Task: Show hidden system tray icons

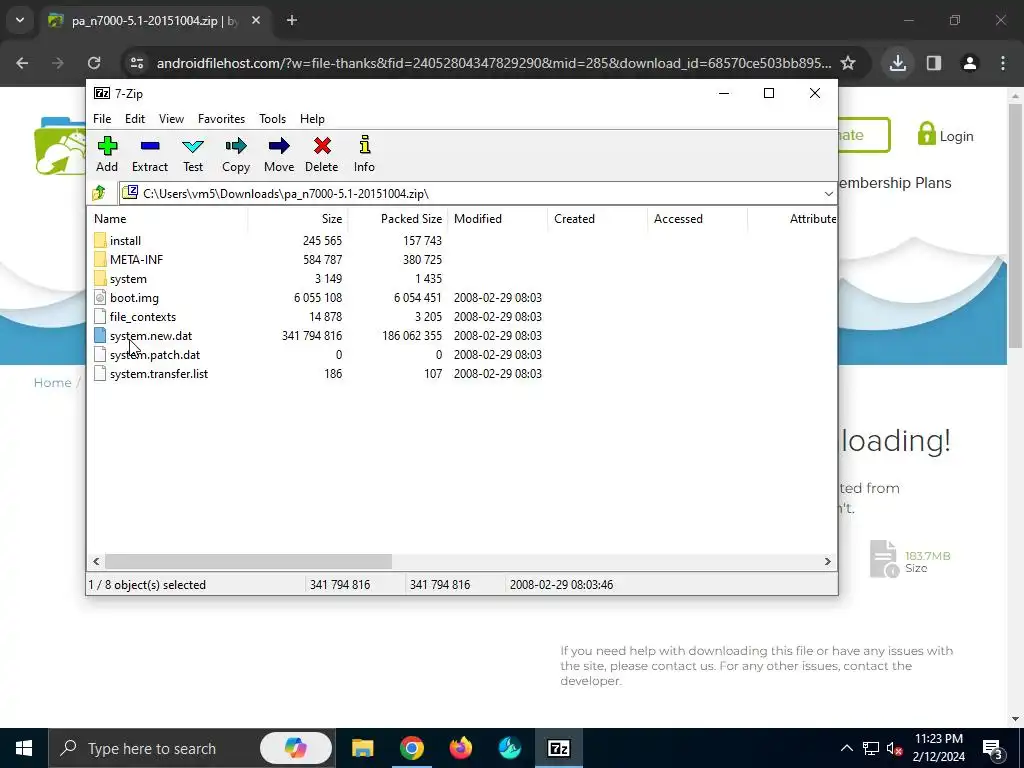Action: pyautogui.click(x=846, y=748)
